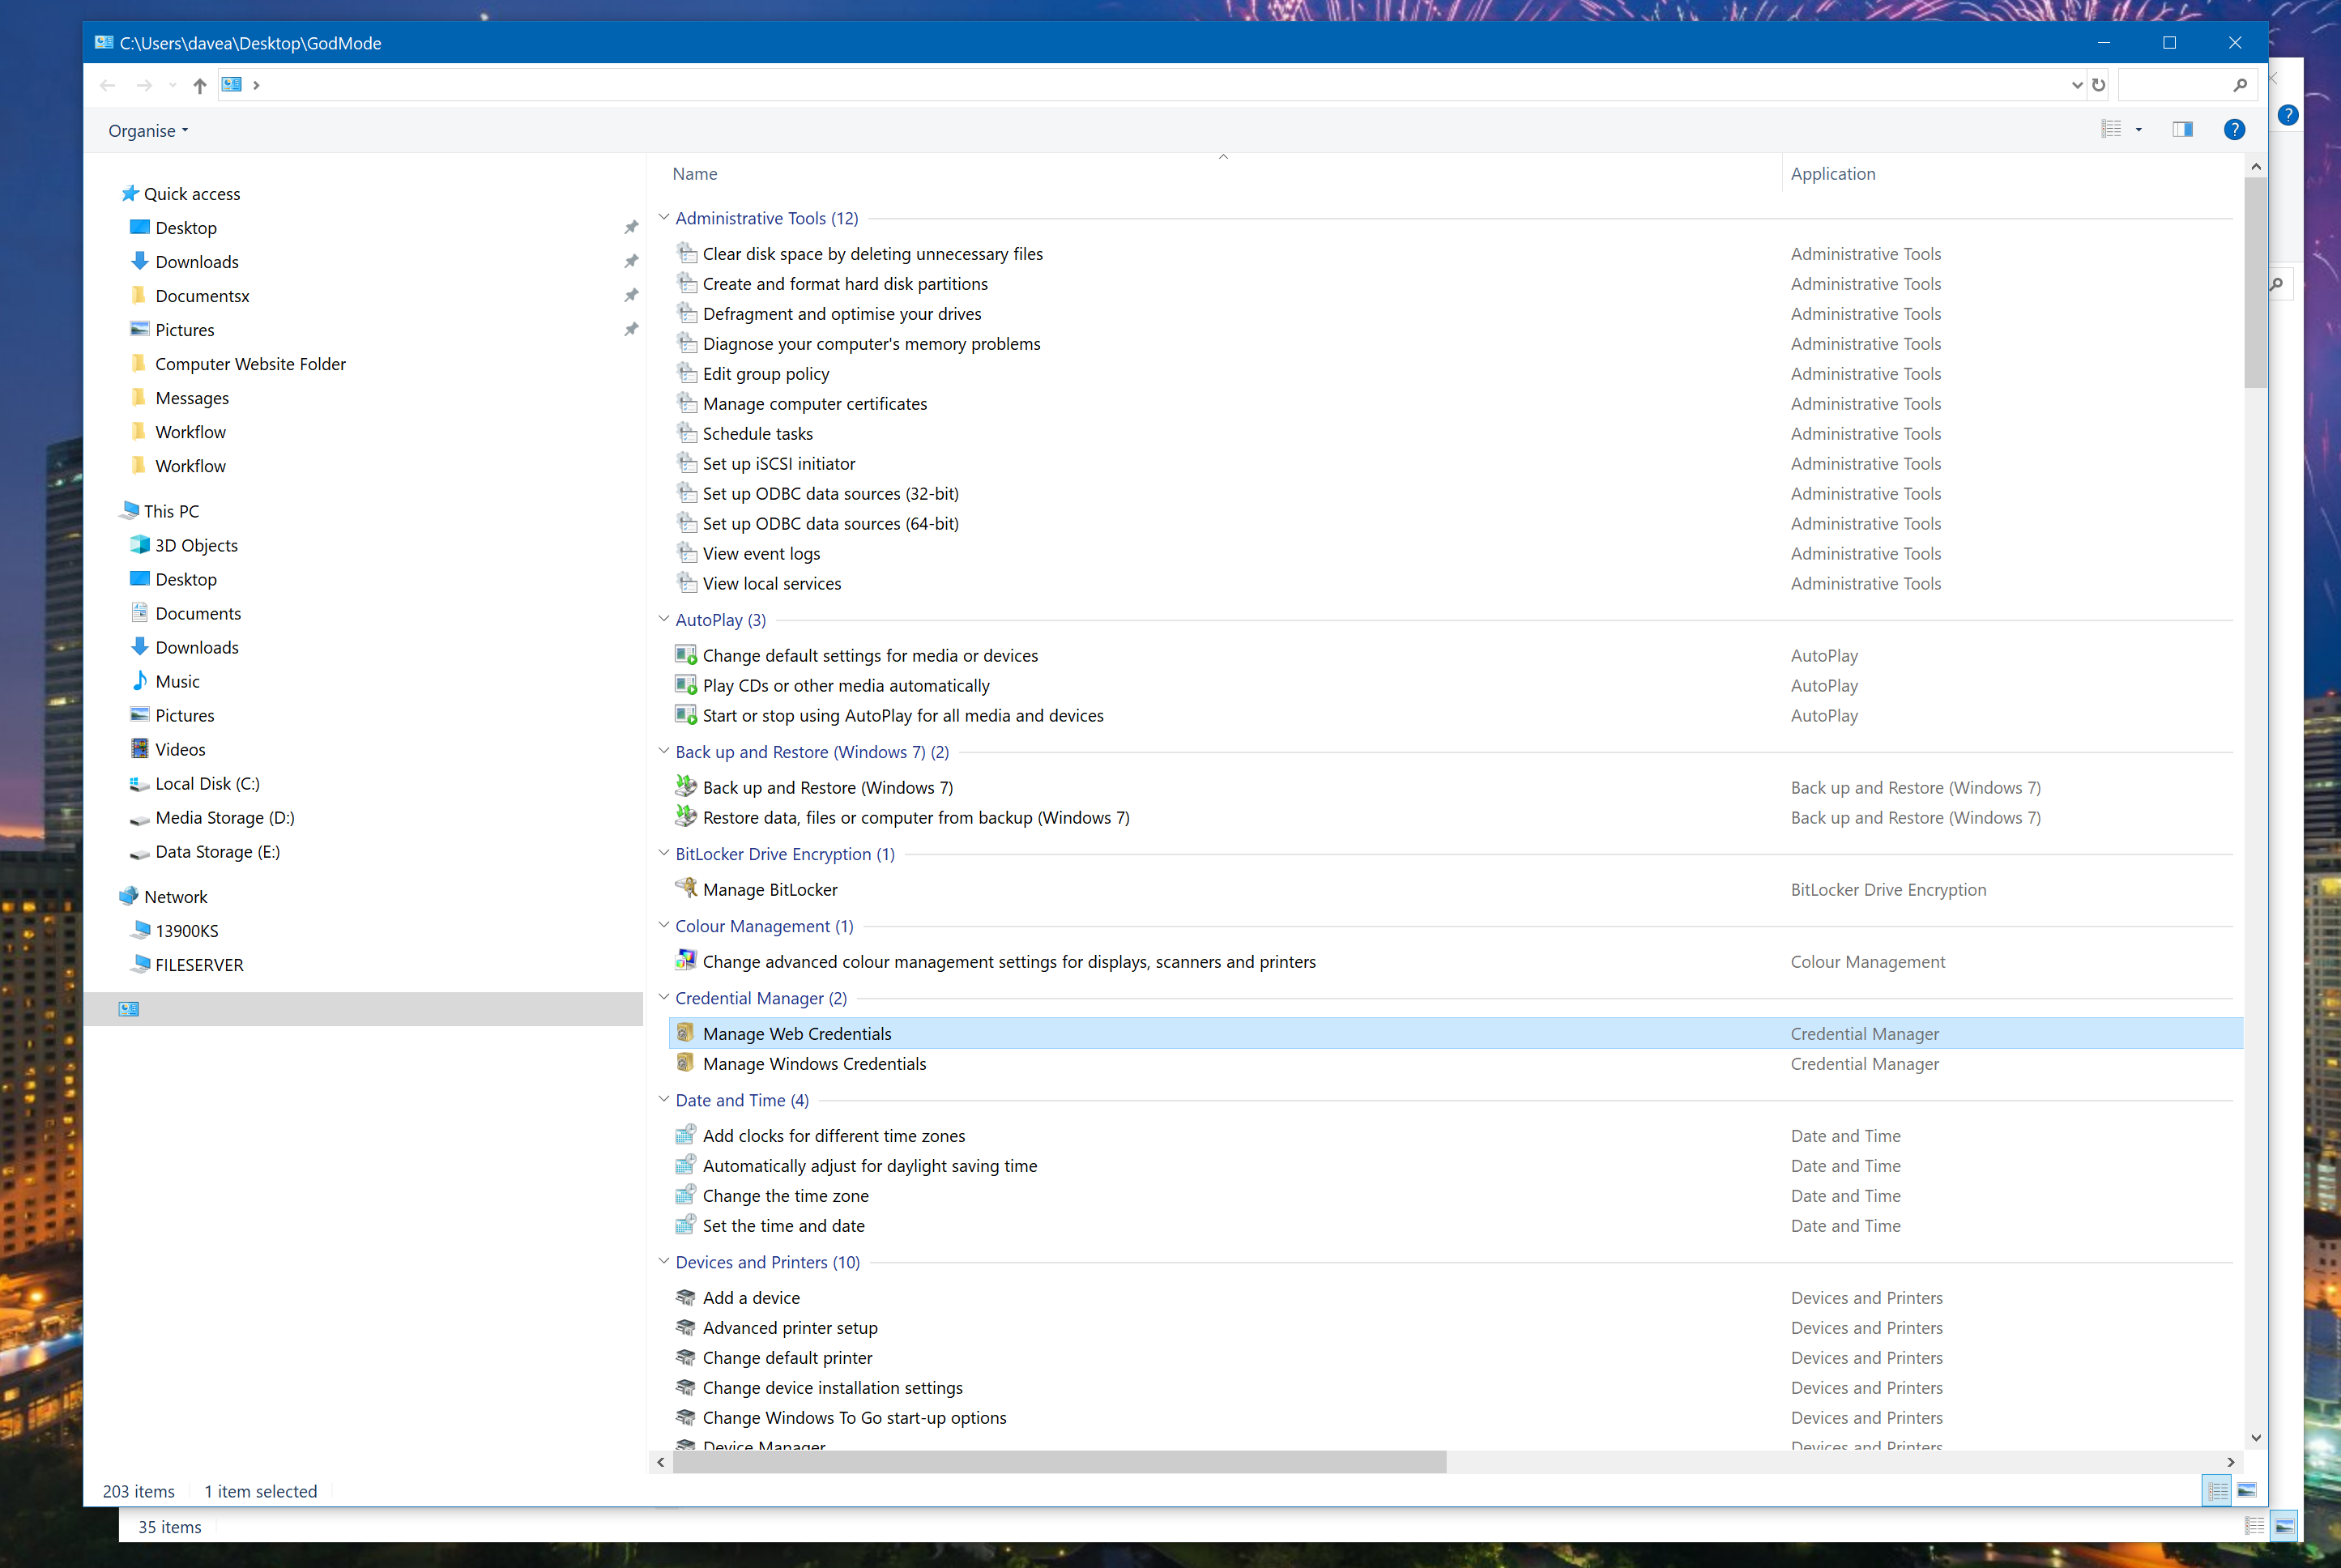The image size is (2341, 1568).
Task: Toggle the preview pane icon
Action: [x=2183, y=129]
